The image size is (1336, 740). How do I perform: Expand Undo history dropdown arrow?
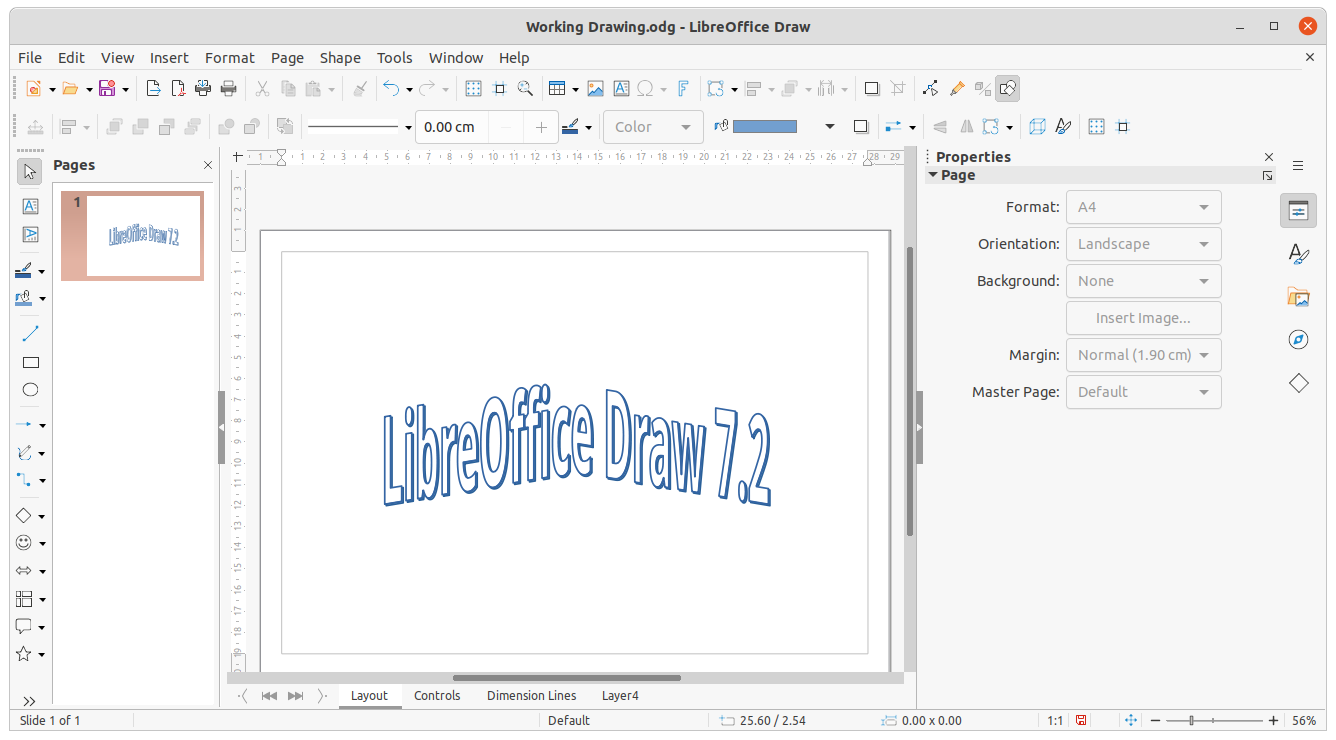[409, 89]
